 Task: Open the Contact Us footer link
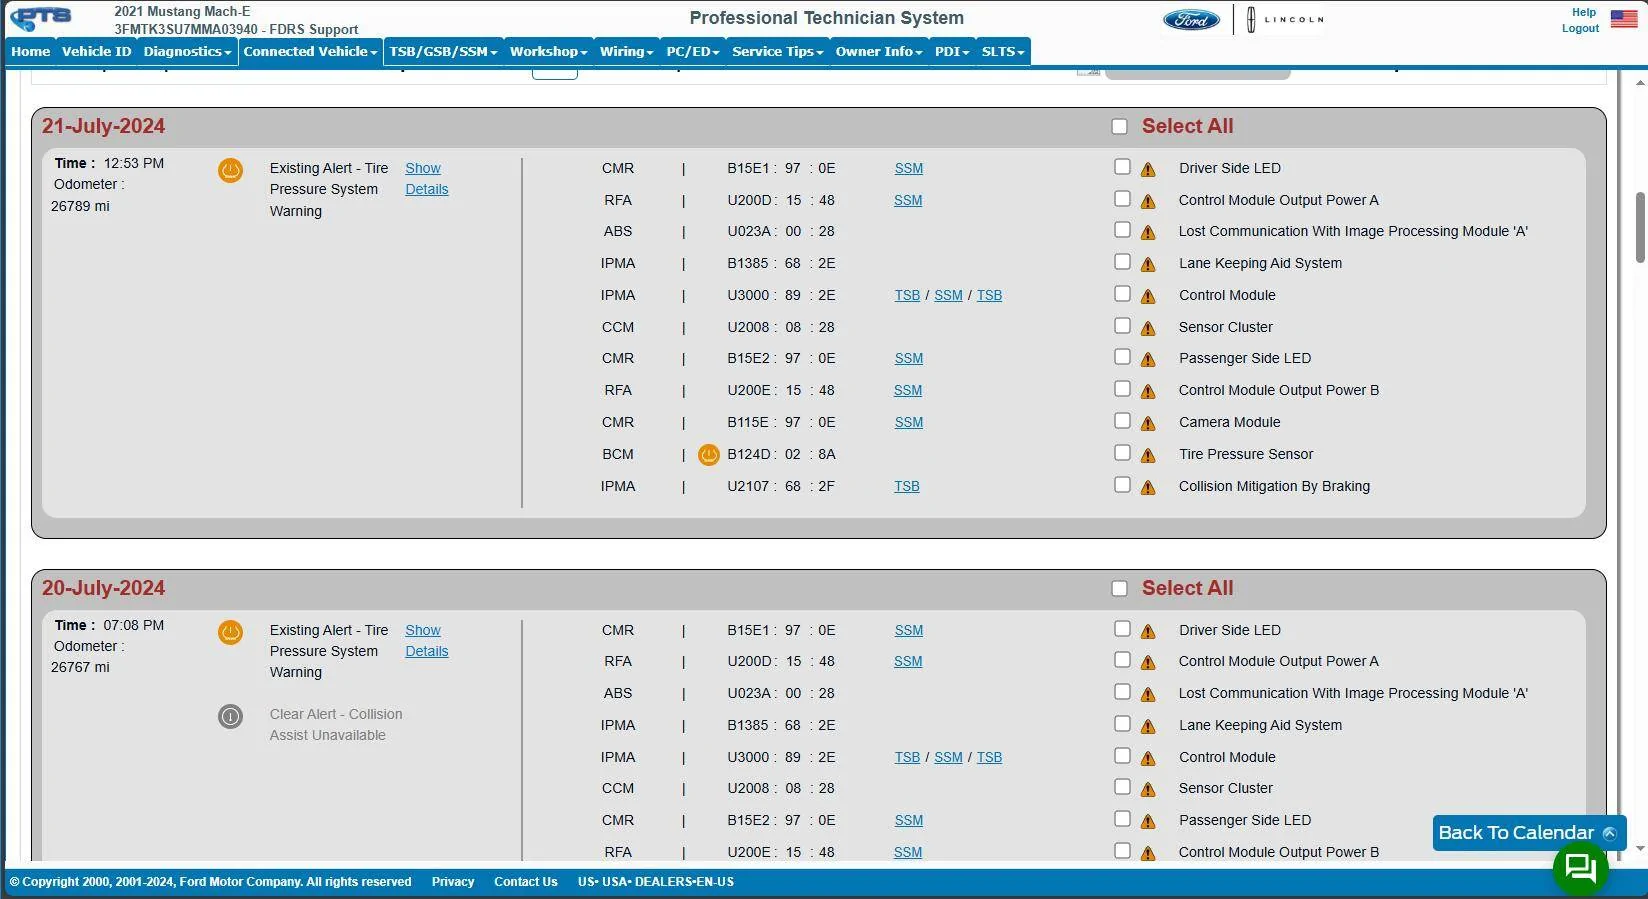[526, 882]
